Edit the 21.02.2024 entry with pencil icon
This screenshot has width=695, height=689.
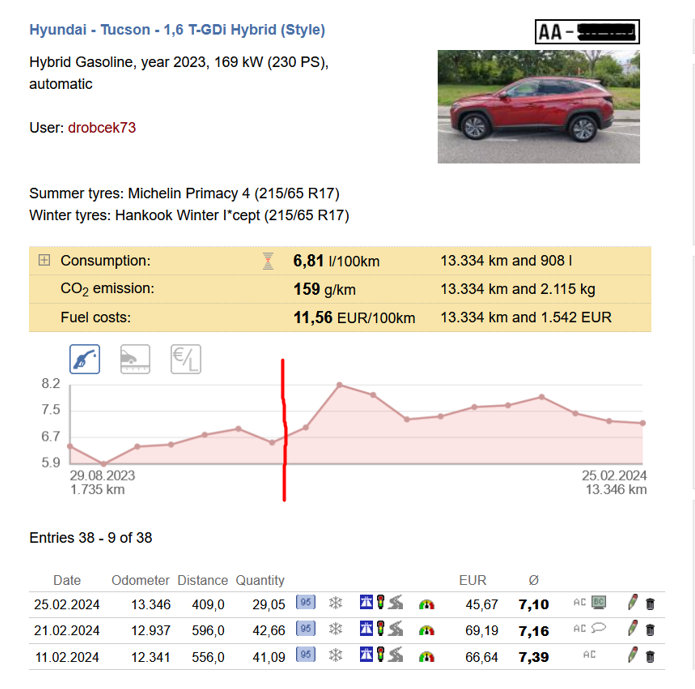(633, 629)
